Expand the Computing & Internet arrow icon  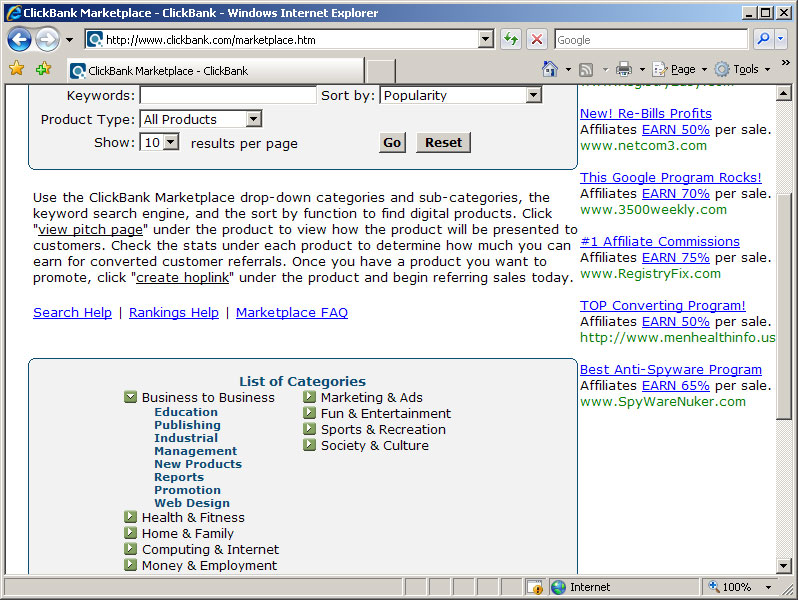point(130,549)
